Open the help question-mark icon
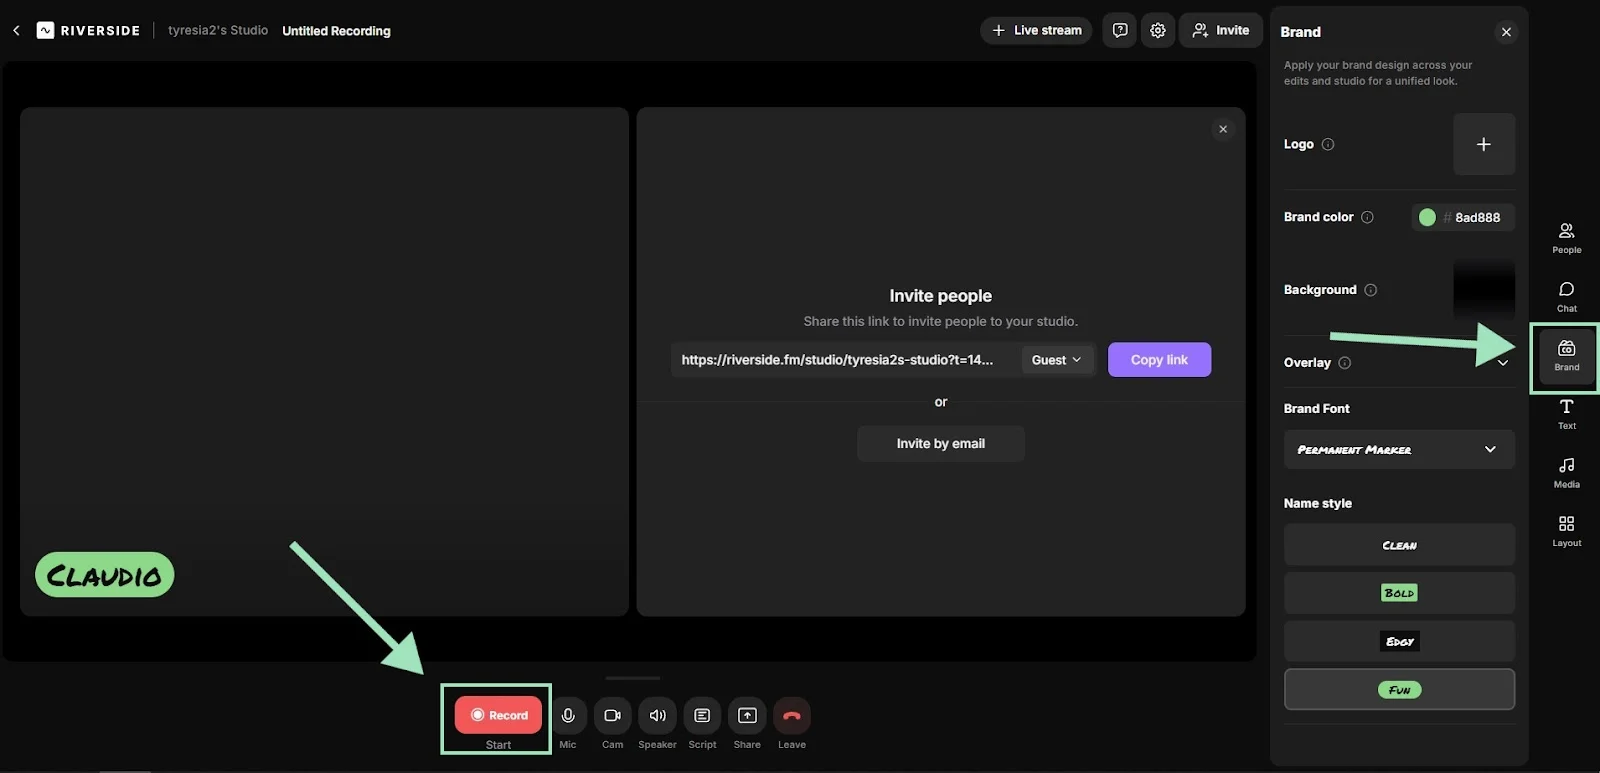The height and width of the screenshot is (773, 1600). point(1120,30)
